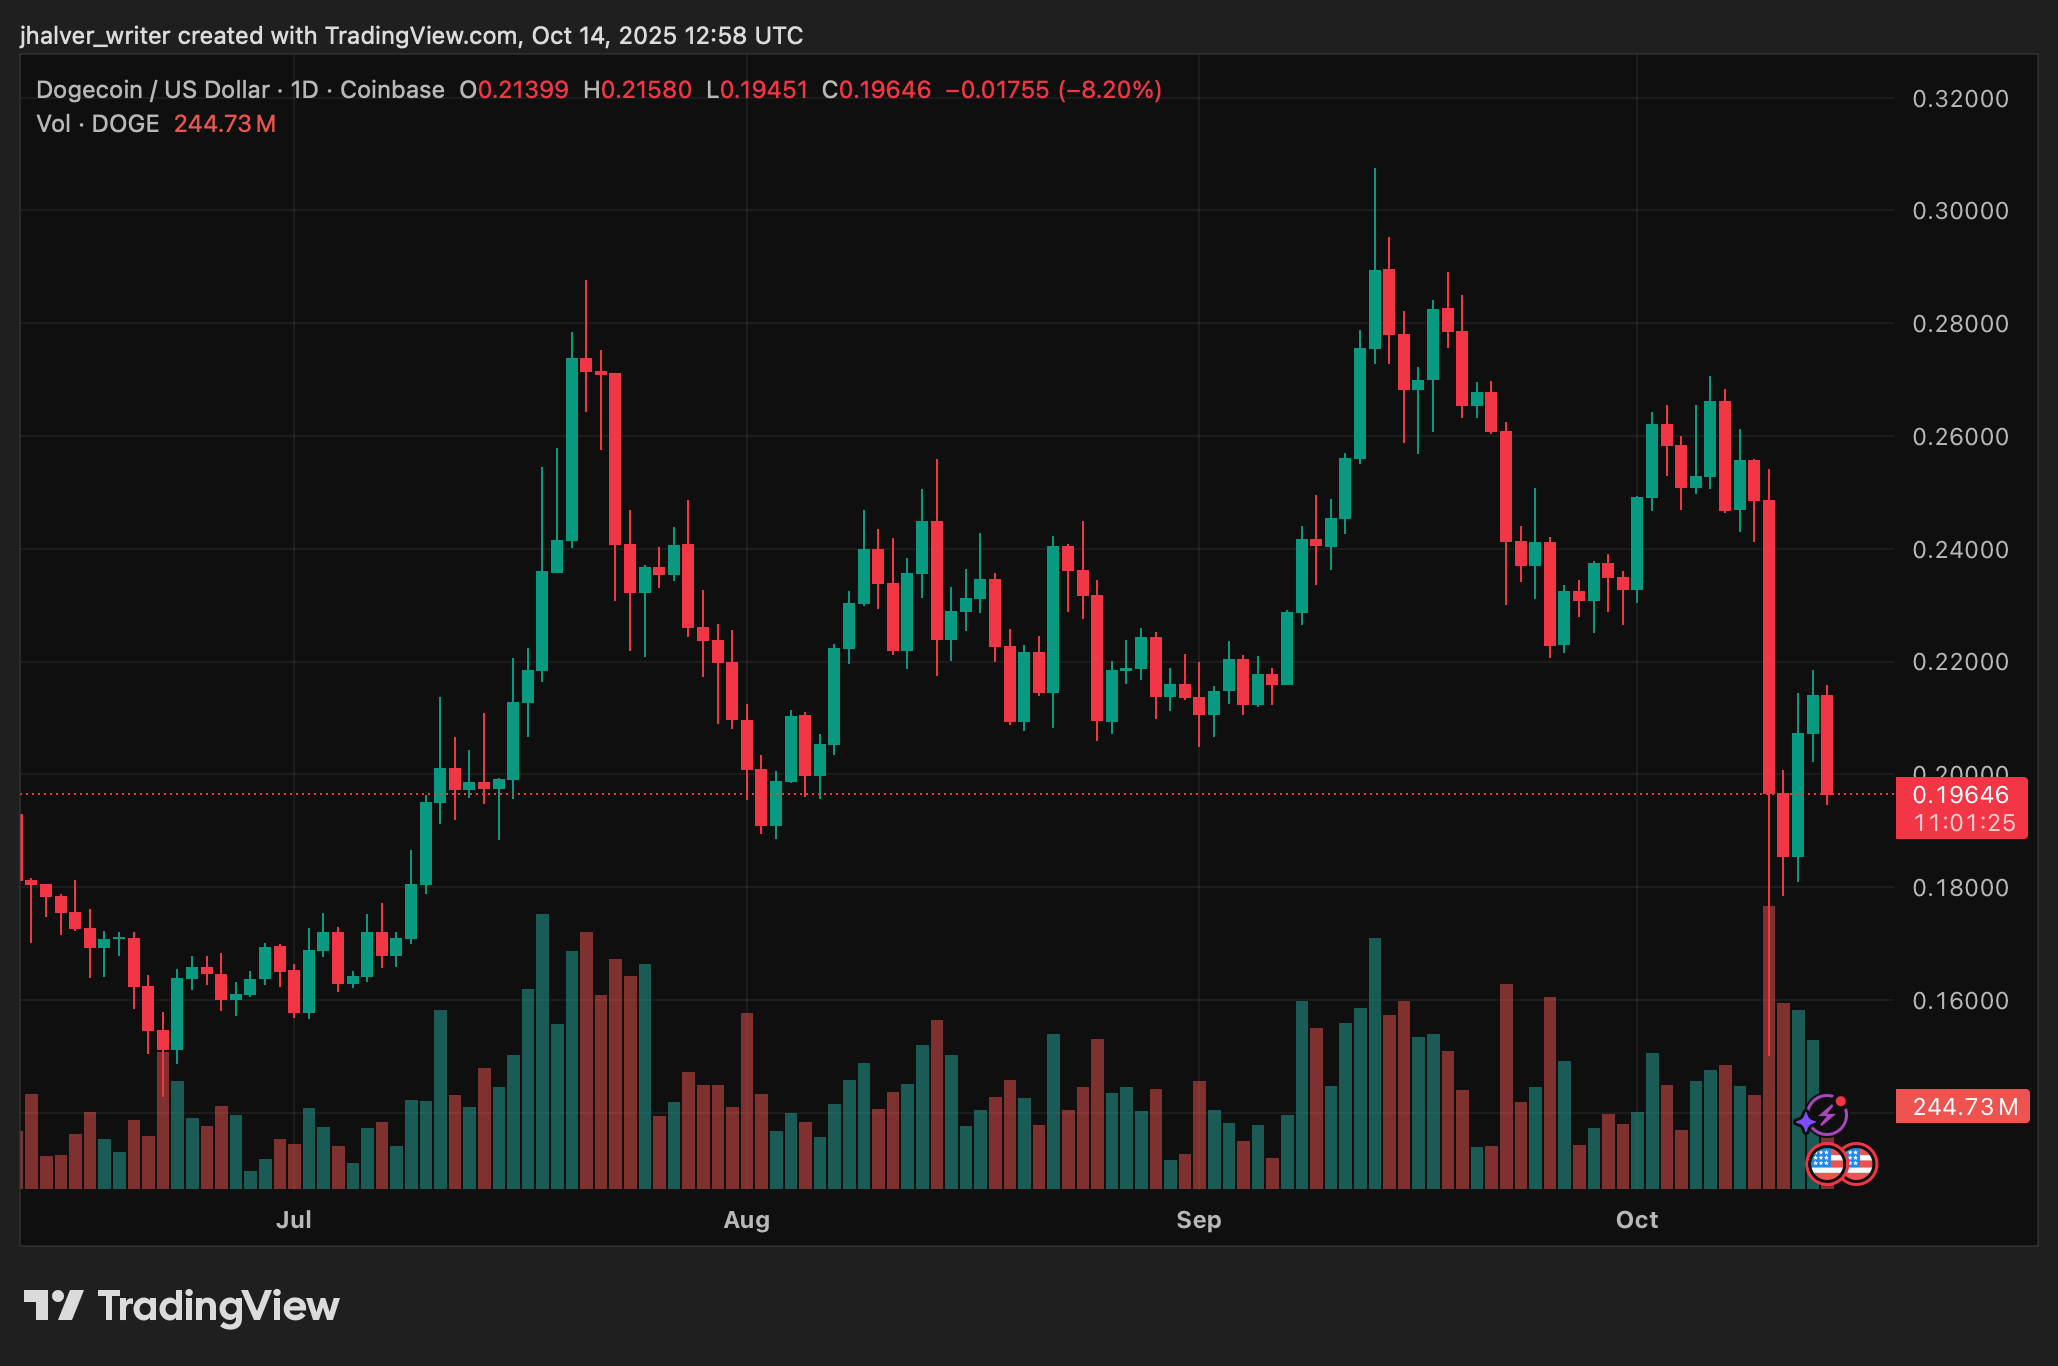Click the -8.20% change value in header
This screenshot has width=2058, height=1366.
coord(1110,90)
